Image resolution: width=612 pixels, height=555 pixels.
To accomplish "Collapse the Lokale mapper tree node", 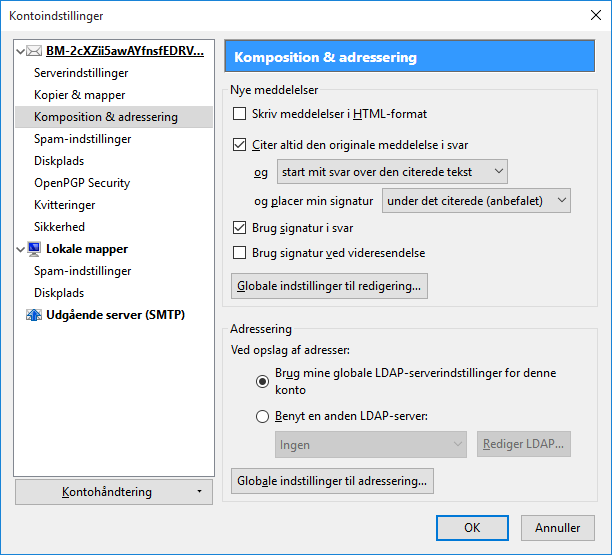I will 22,249.
